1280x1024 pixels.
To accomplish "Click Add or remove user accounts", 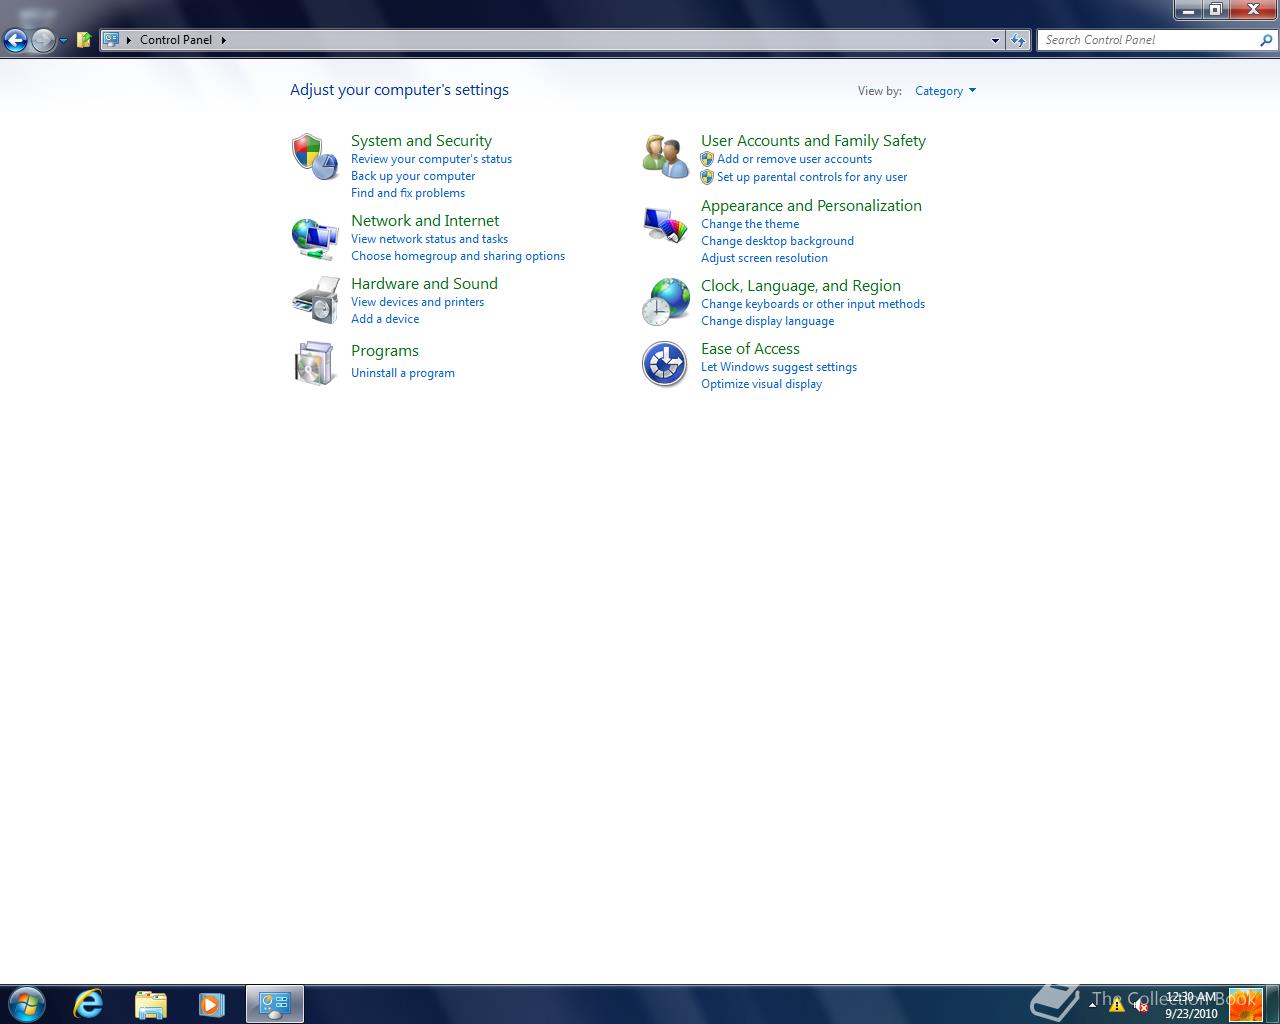I will click(794, 159).
